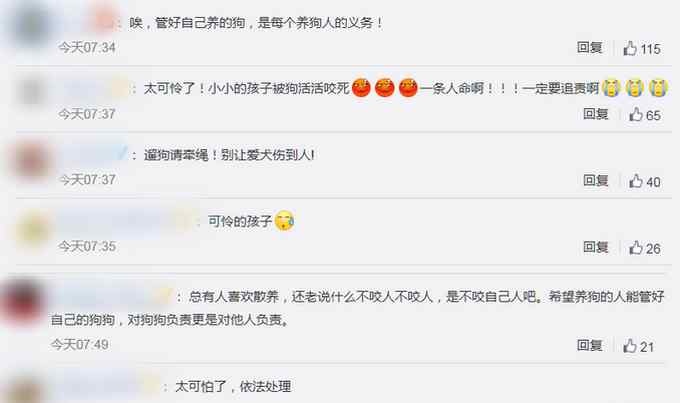Viewport: 680px width, 403px height.
Task: Click the first red angry emoji
Action: coord(361,88)
